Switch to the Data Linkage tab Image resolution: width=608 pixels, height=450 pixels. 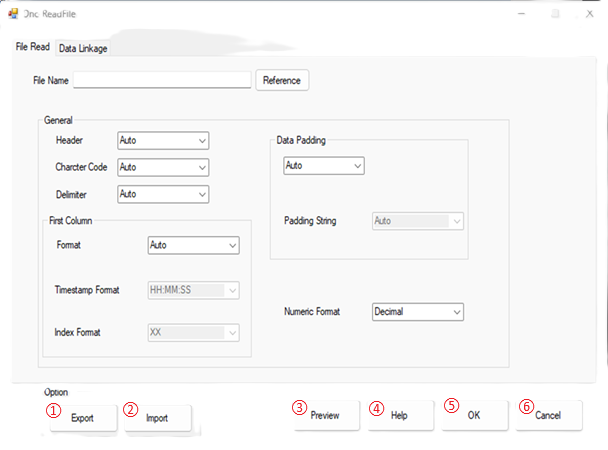(83, 48)
